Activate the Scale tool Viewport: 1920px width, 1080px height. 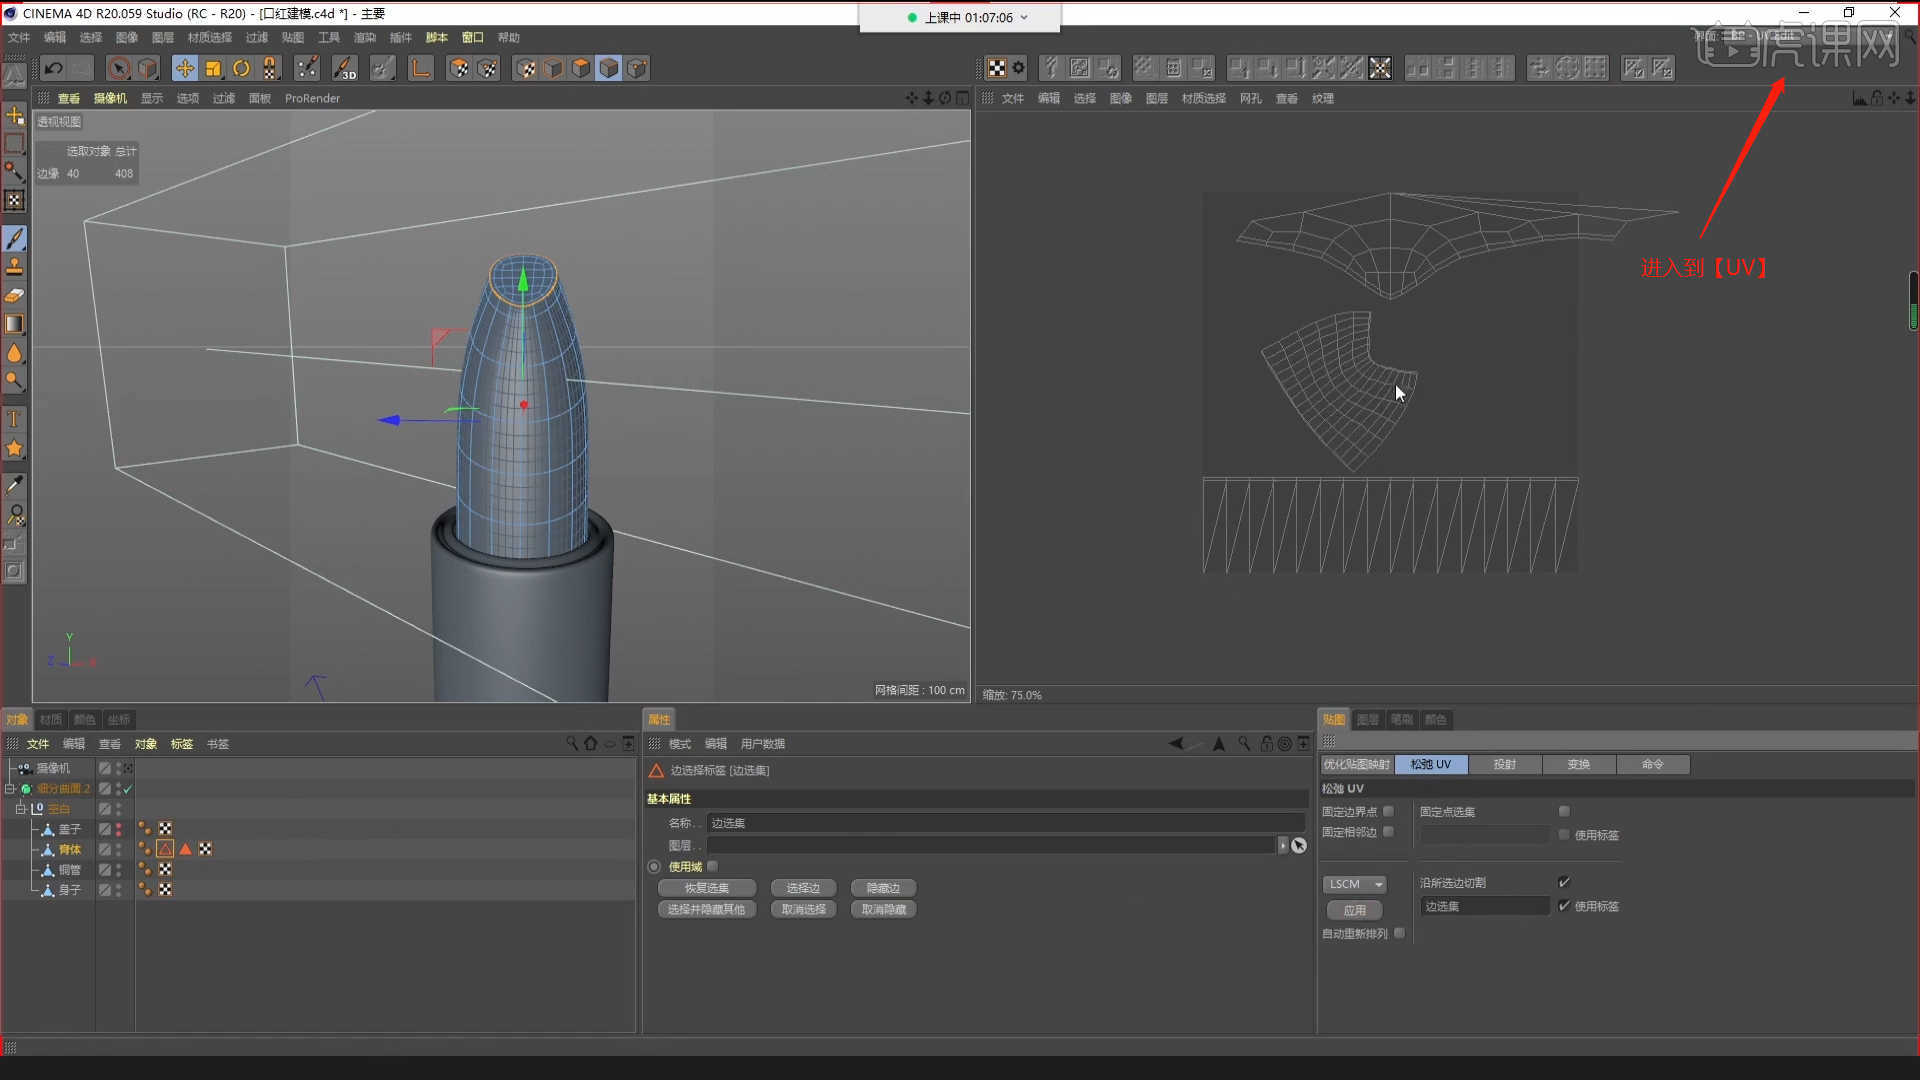213,68
